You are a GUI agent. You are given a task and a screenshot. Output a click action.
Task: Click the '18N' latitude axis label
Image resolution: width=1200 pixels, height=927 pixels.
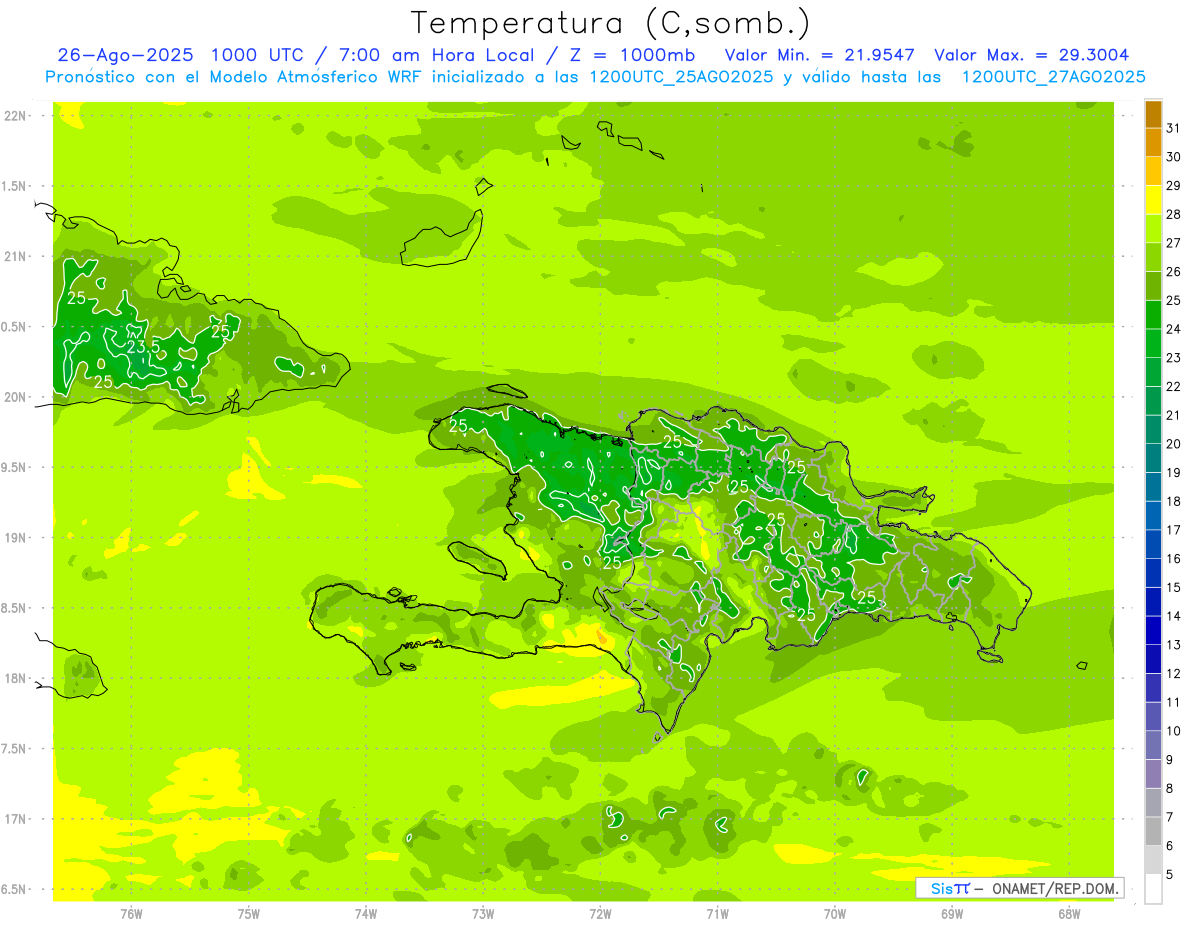[15, 679]
